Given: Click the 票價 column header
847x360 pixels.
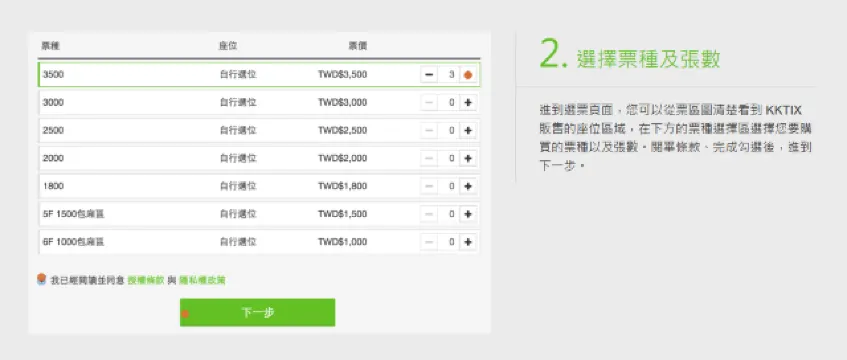Looking at the screenshot, I should [358, 46].
